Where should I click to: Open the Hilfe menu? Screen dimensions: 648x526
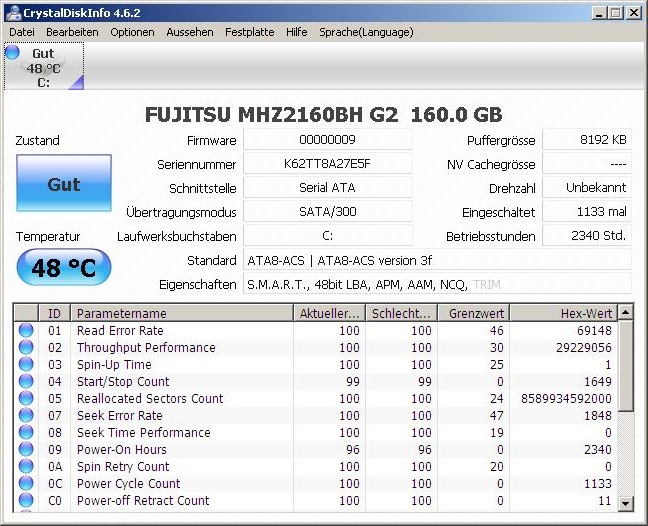tap(296, 32)
